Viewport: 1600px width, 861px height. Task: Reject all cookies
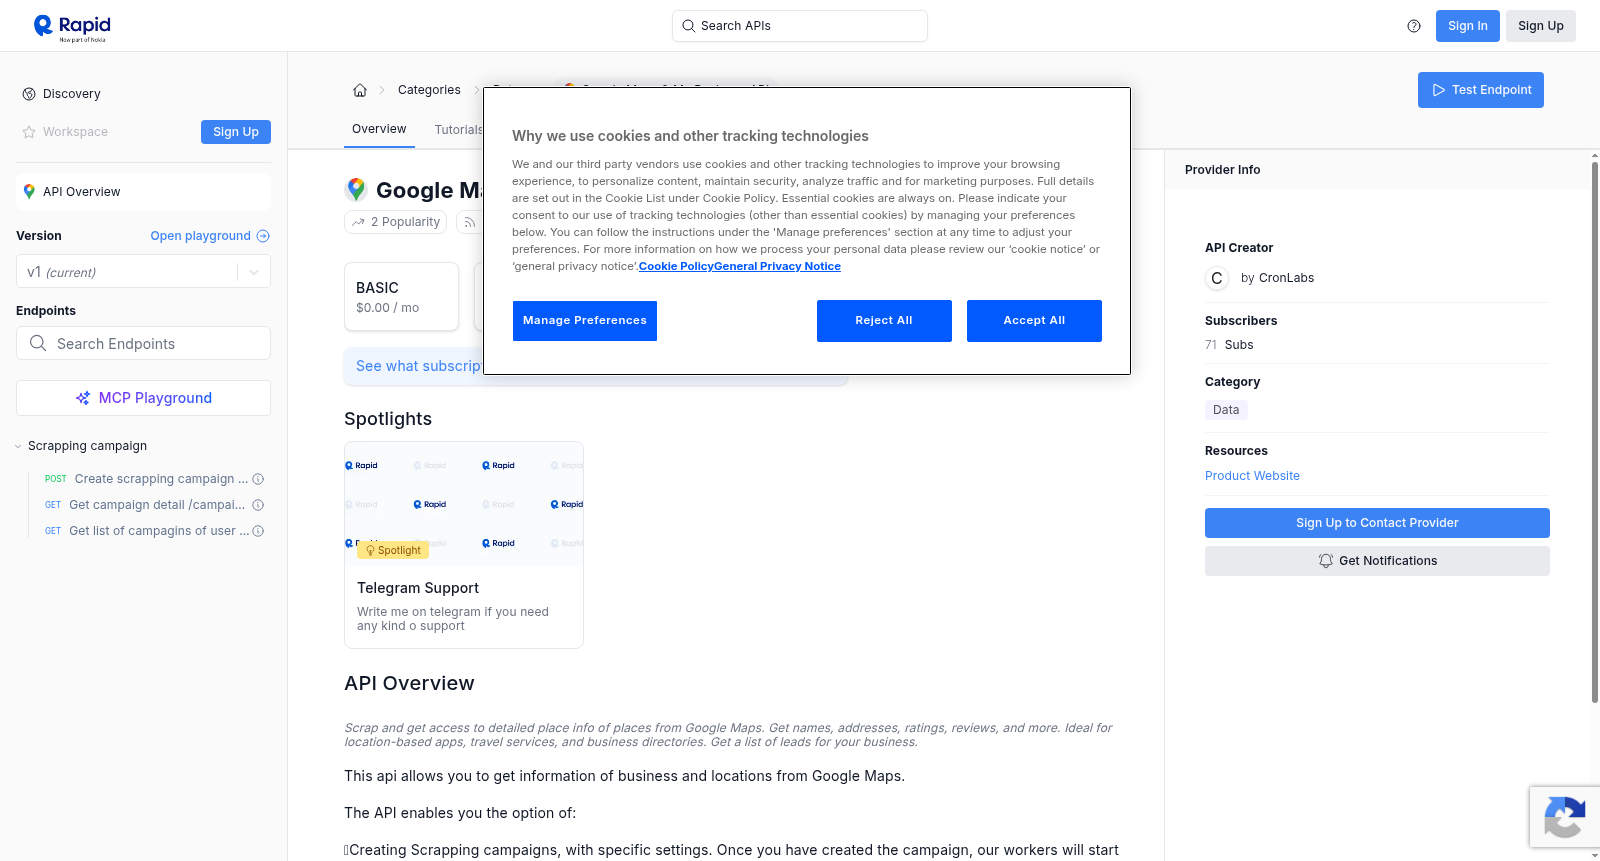click(884, 321)
